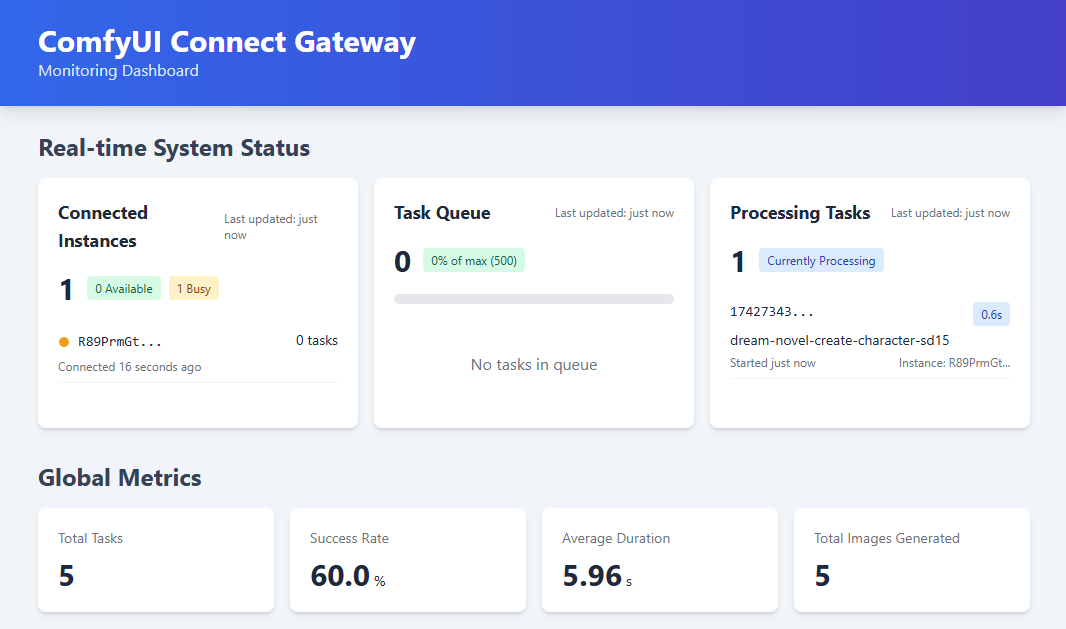
Task: Click the Success Rate metric card
Action: tap(408, 560)
